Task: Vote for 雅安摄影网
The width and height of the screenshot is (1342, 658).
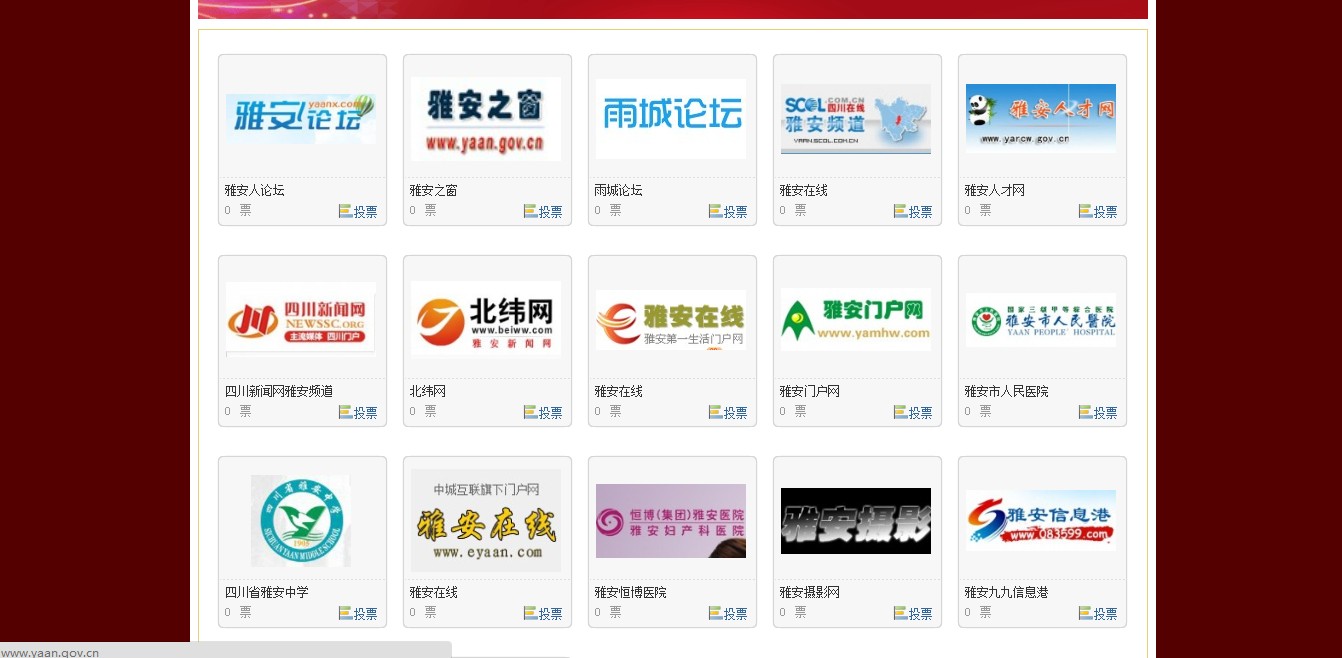Action: pyautogui.click(x=913, y=614)
